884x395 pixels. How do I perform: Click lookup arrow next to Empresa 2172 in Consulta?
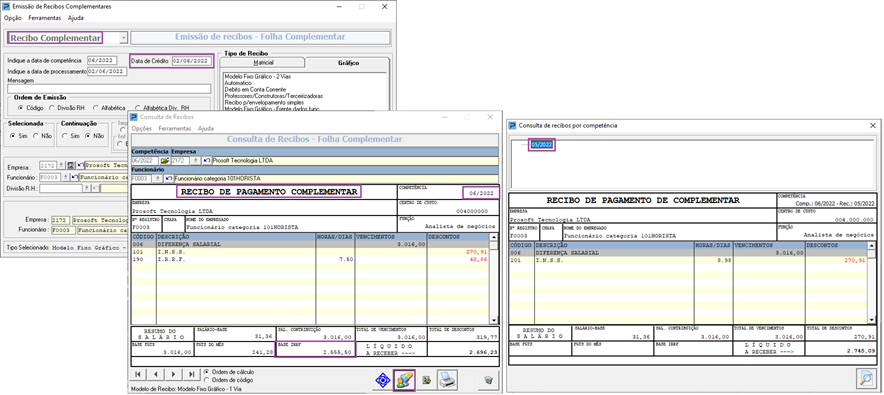pyautogui.click(x=196, y=161)
